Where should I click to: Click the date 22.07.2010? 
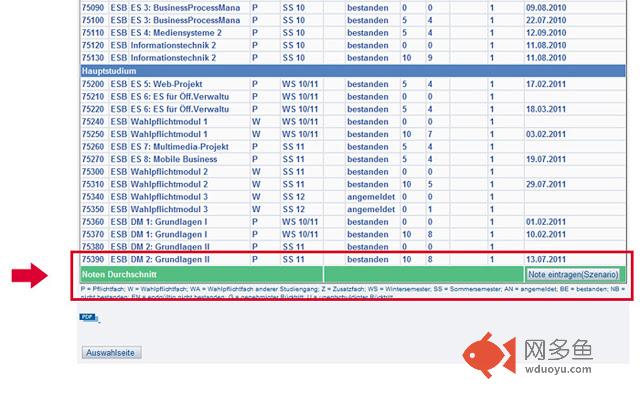[546, 20]
